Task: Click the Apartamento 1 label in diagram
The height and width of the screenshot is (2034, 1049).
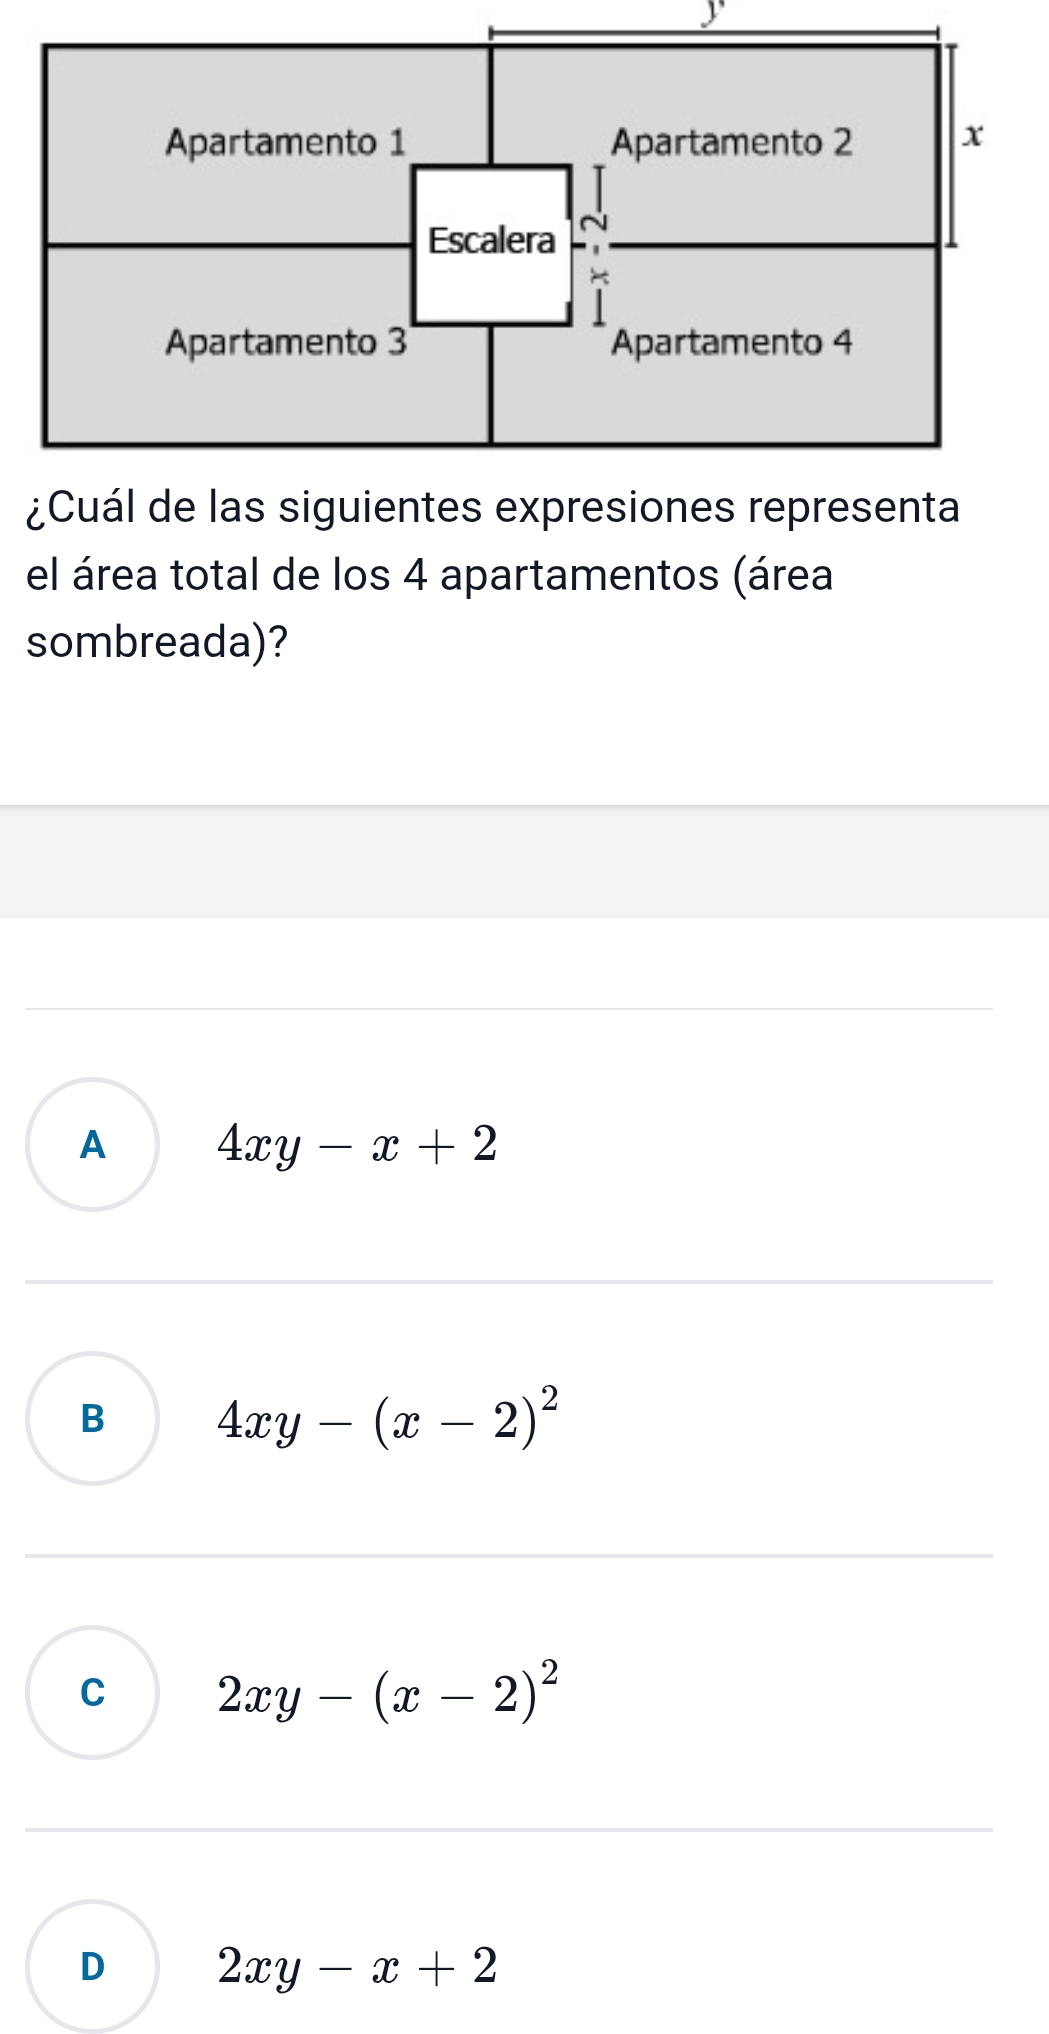Action: pyautogui.click(x=287, y=142)
